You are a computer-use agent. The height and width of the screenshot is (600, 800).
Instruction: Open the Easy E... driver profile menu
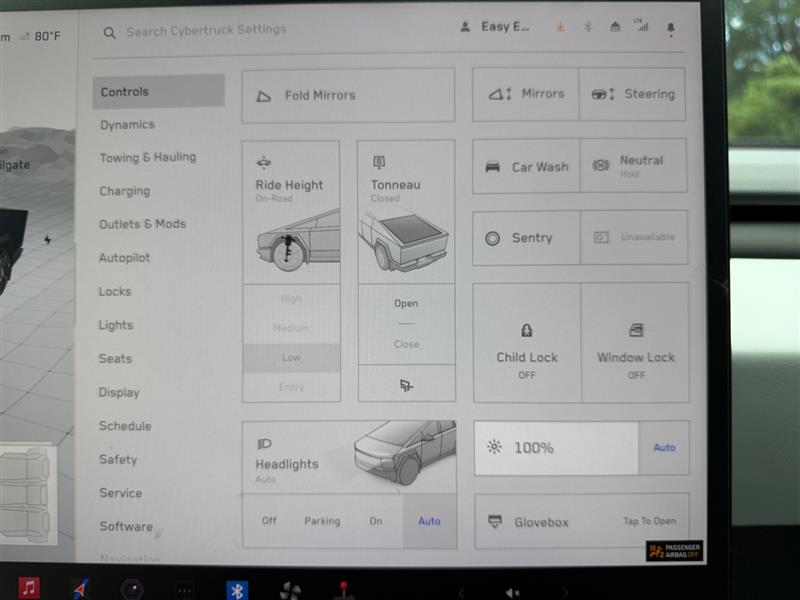pos(495,27)
